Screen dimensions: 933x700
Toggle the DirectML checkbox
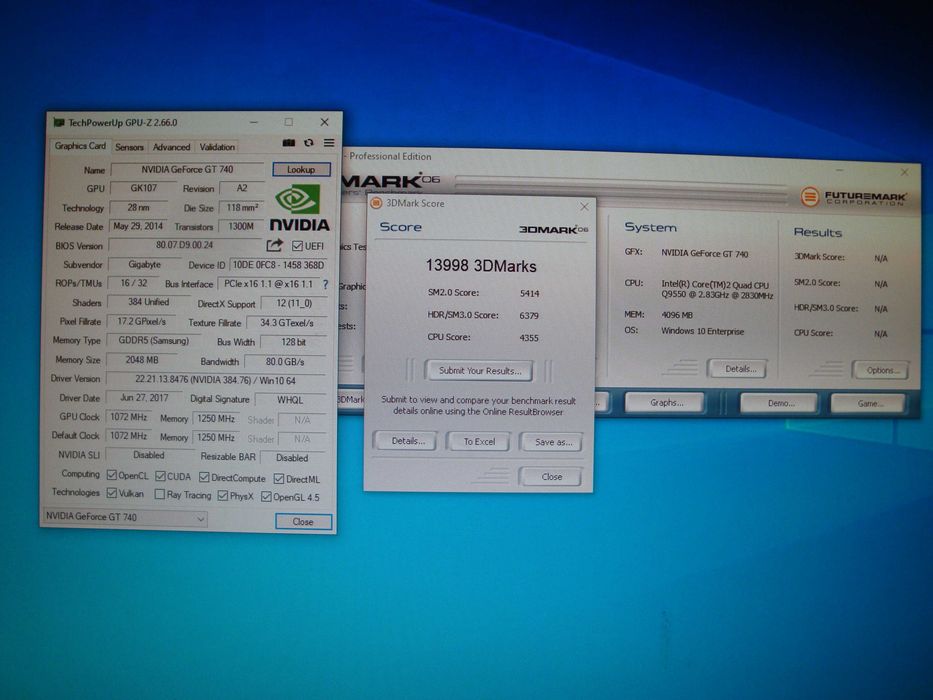(x=278, y=479)
